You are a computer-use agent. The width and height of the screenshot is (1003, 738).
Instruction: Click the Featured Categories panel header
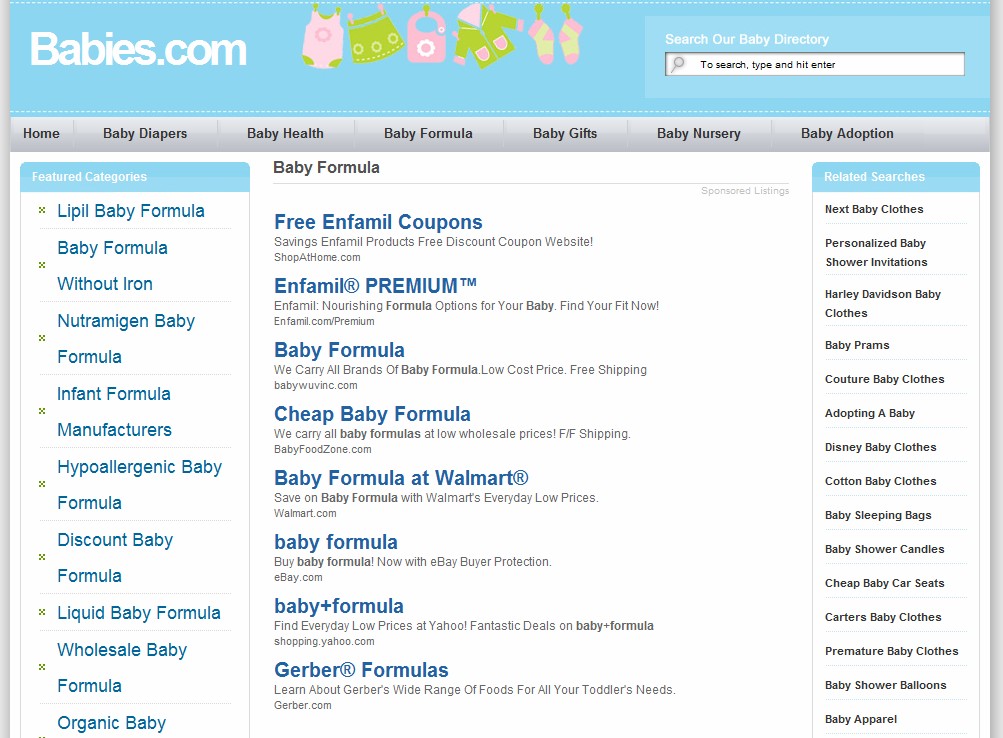pos(135,177)
